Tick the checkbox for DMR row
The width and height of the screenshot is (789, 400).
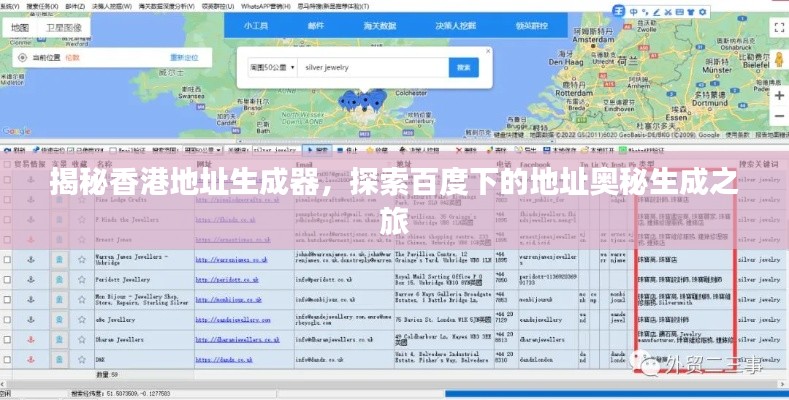[x=7, y=360]
